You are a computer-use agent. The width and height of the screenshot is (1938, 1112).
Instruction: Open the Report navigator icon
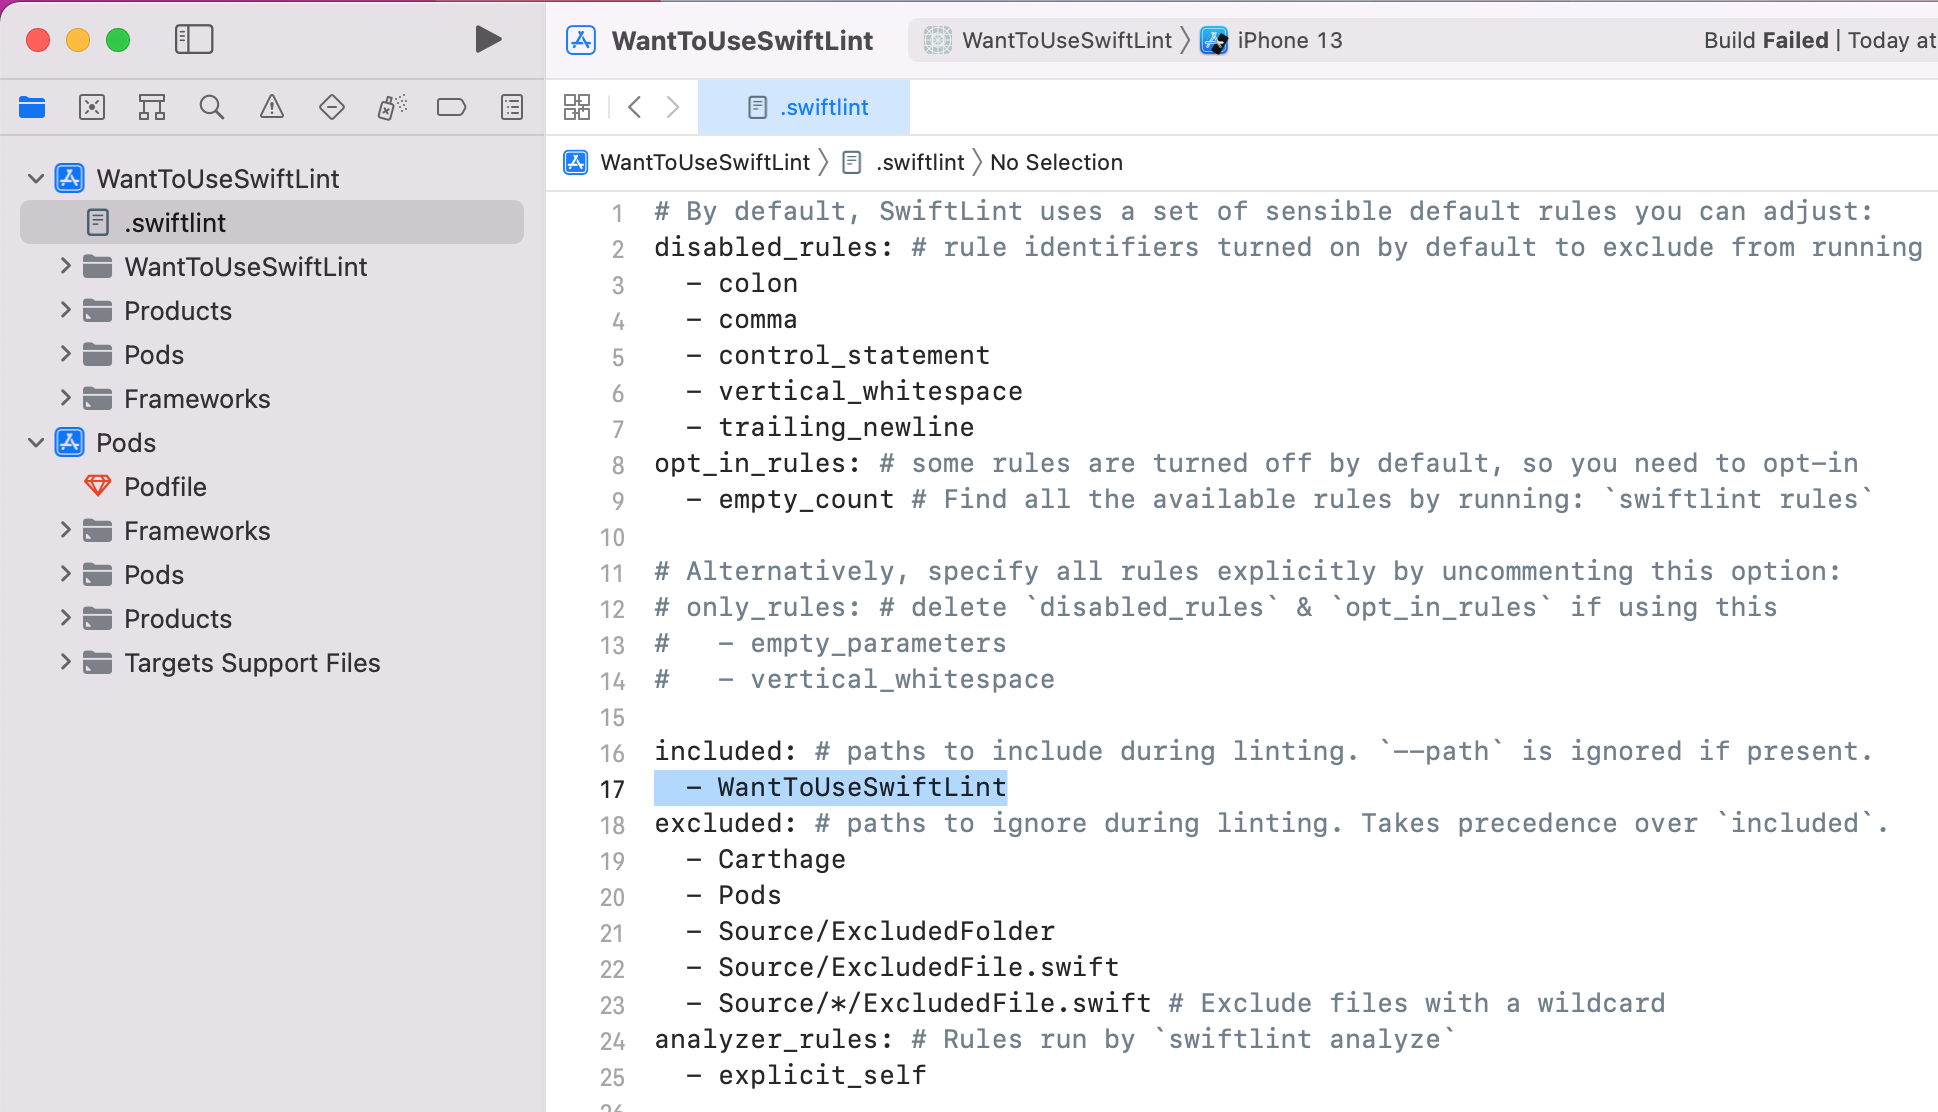(512, 107)
